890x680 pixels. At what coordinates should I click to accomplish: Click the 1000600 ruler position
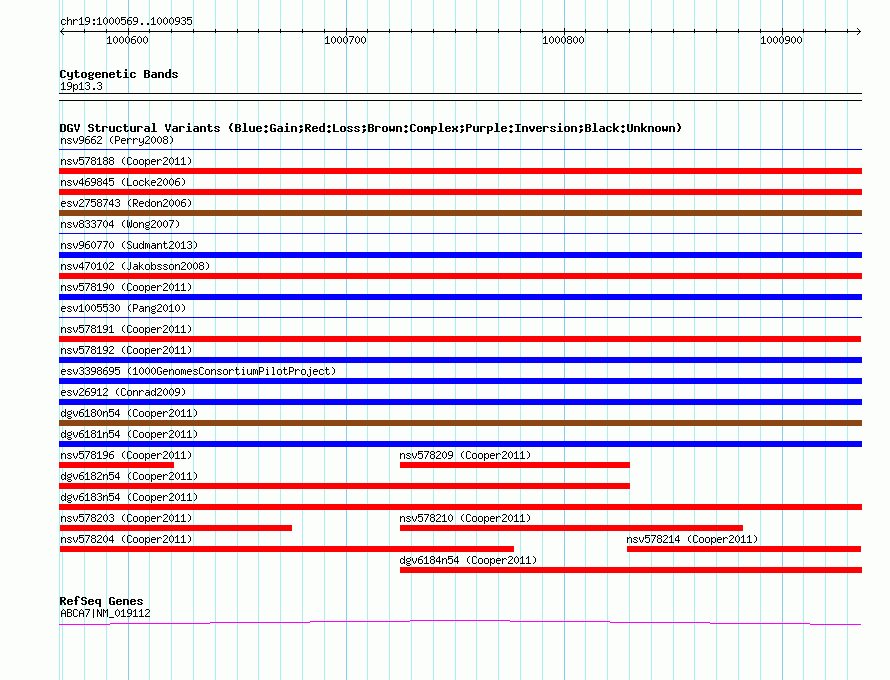[127, 40]
